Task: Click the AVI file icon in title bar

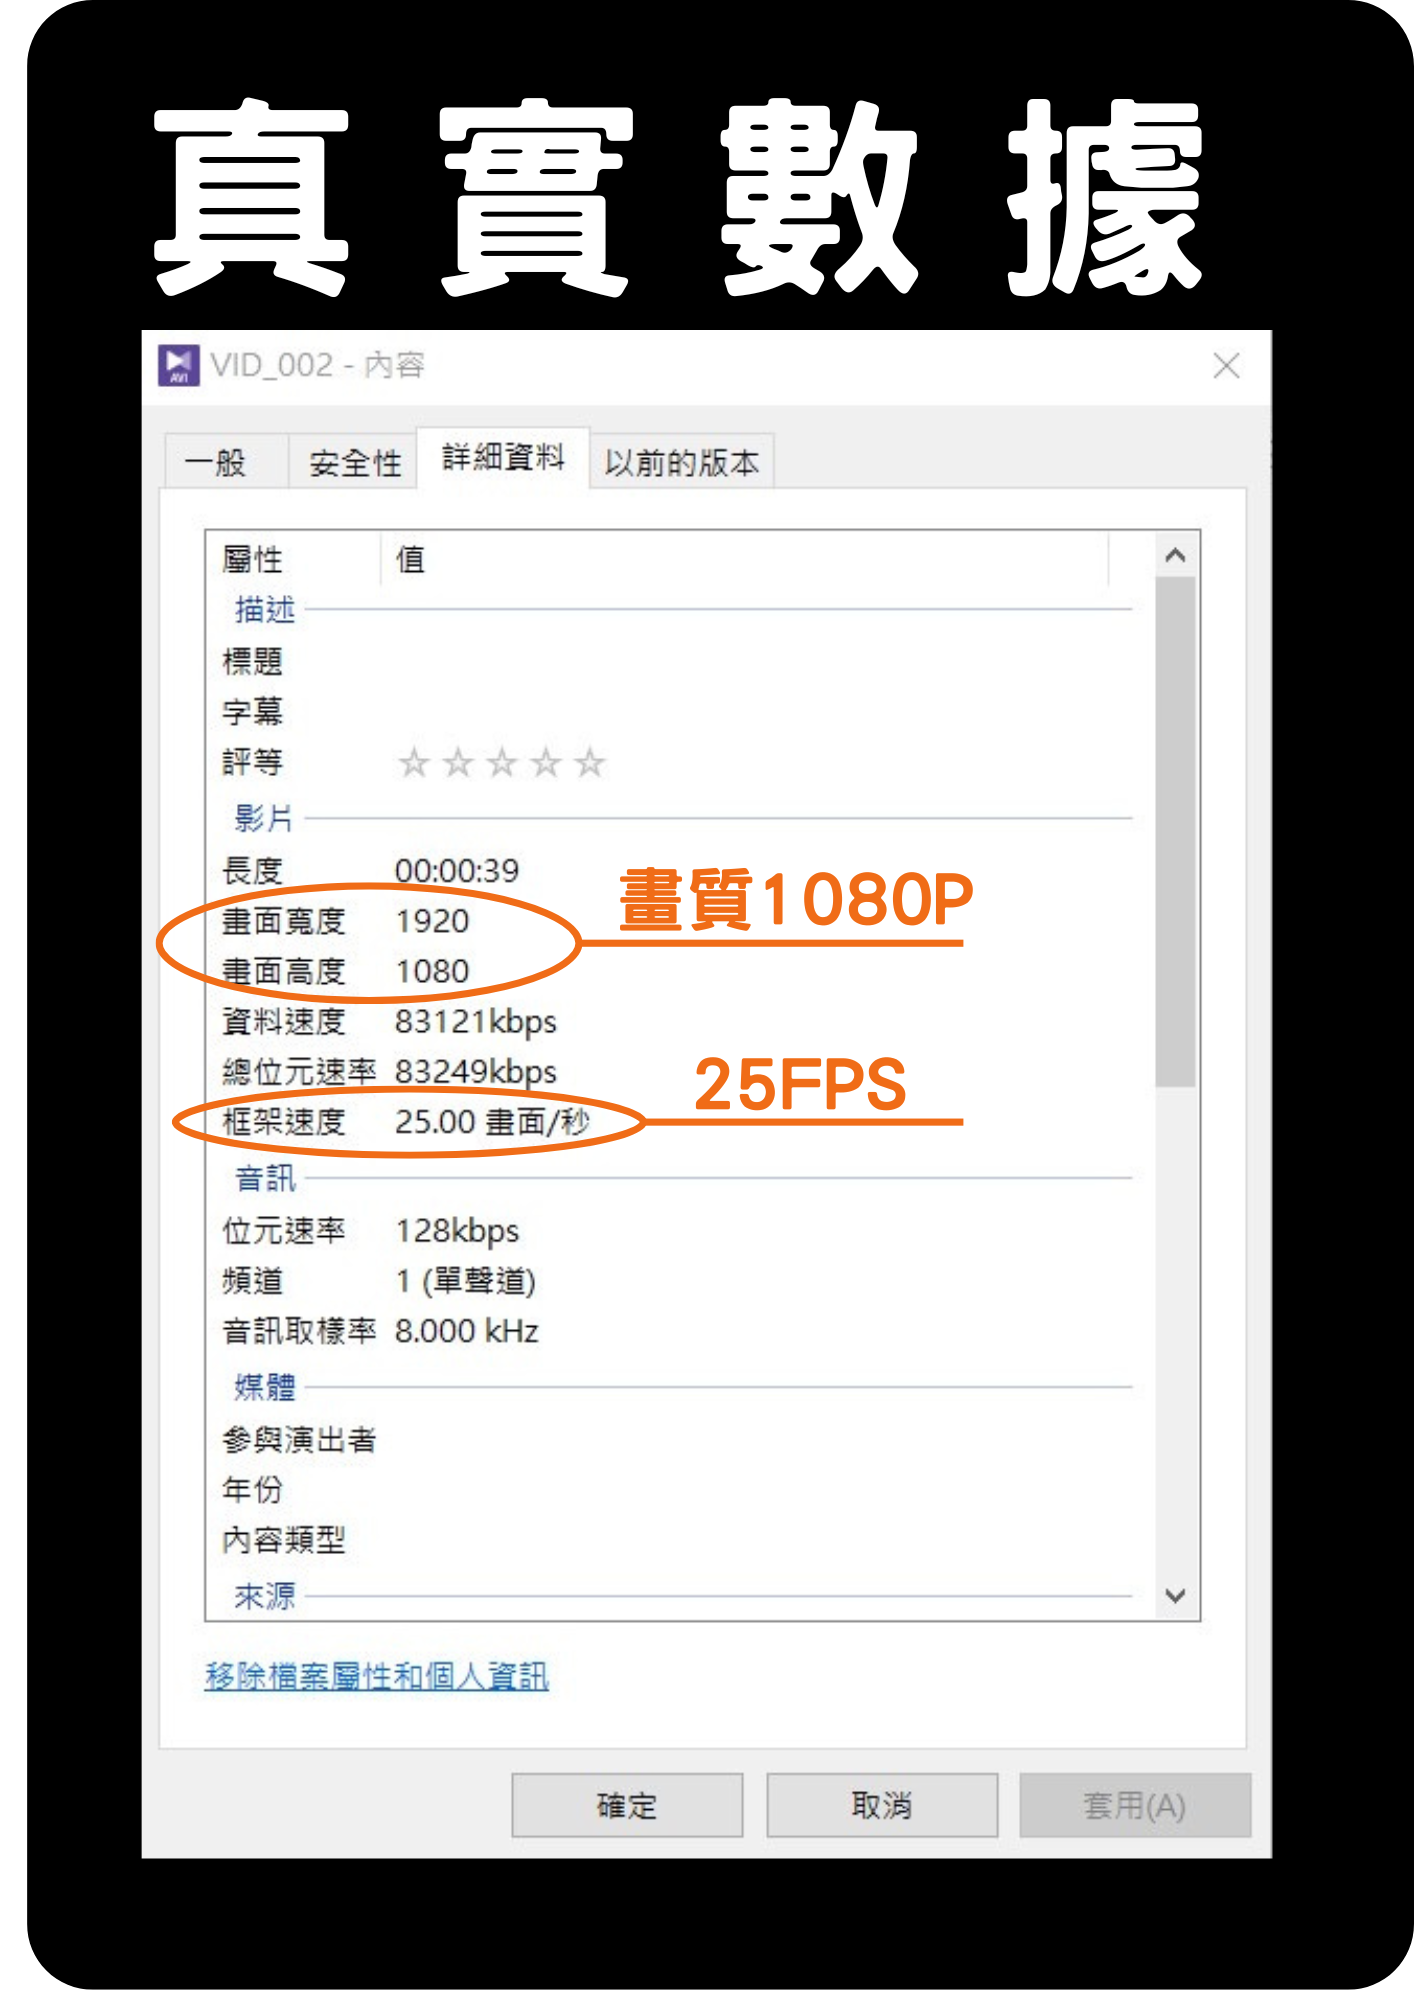Action: click(x=178, y=365)
